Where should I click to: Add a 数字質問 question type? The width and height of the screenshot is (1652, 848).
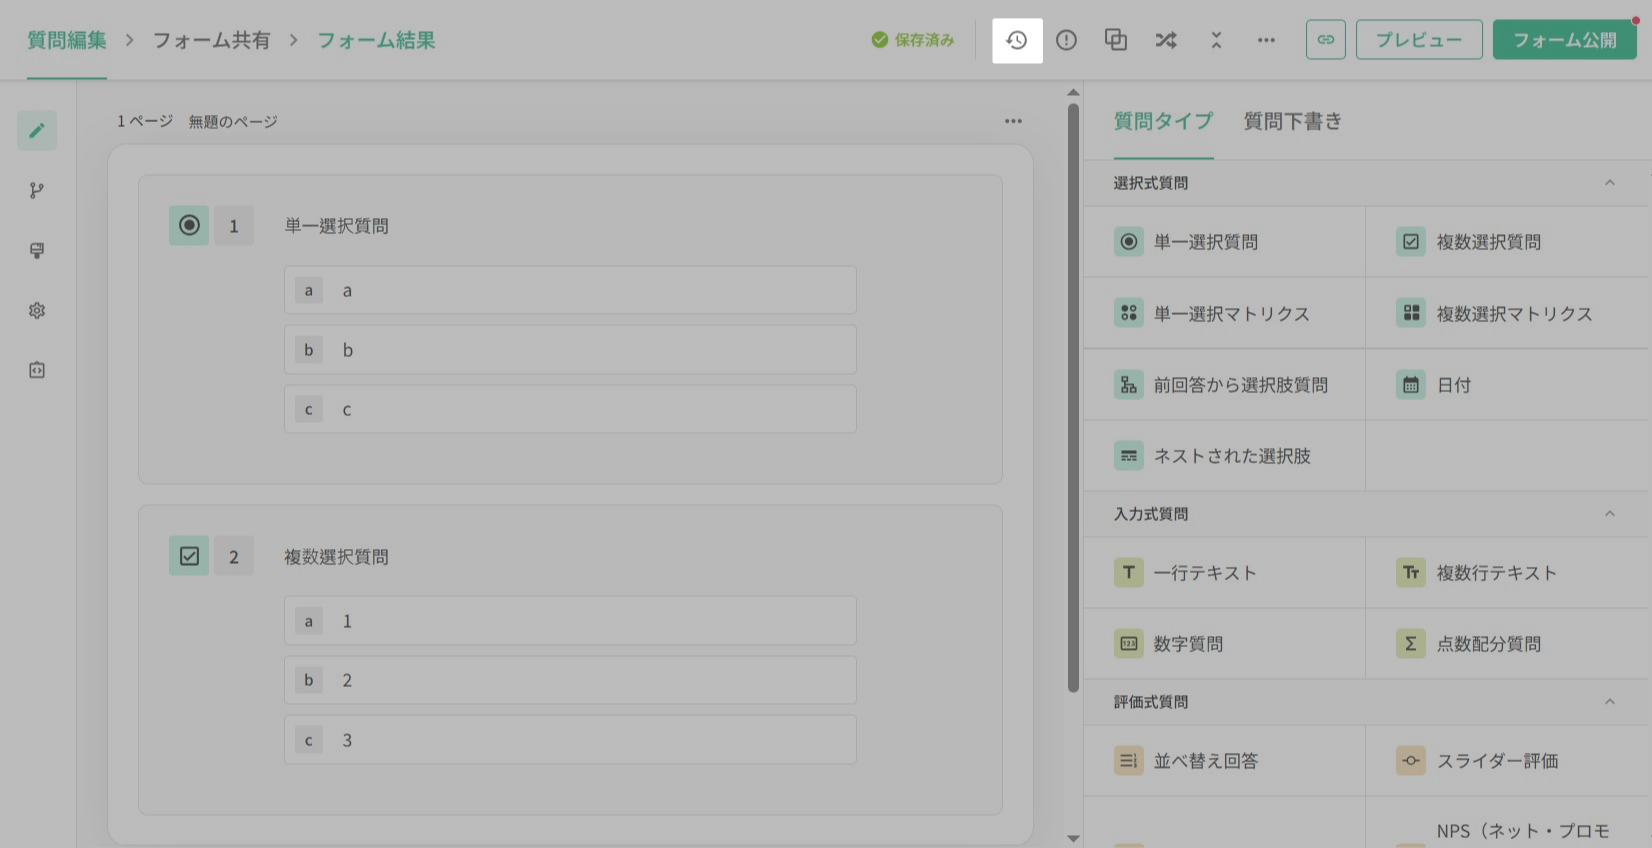(1224, 644)
